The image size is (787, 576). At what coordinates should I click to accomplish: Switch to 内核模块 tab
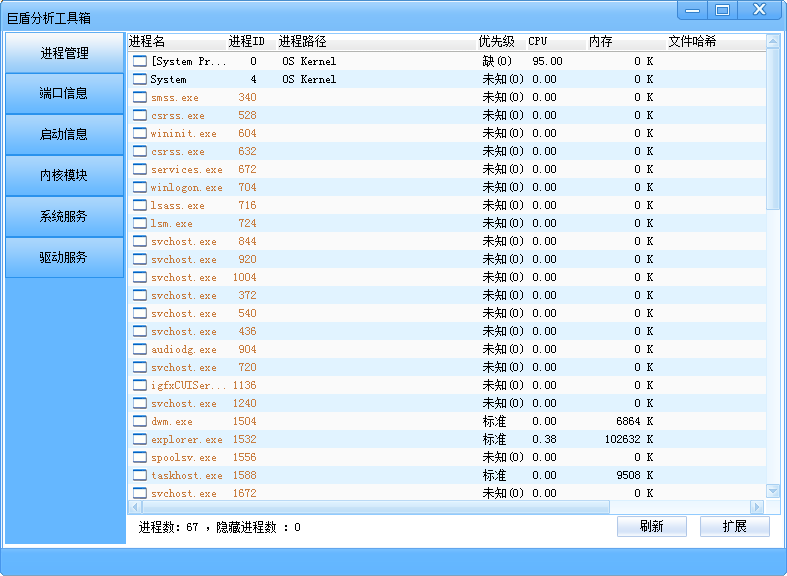64,176
